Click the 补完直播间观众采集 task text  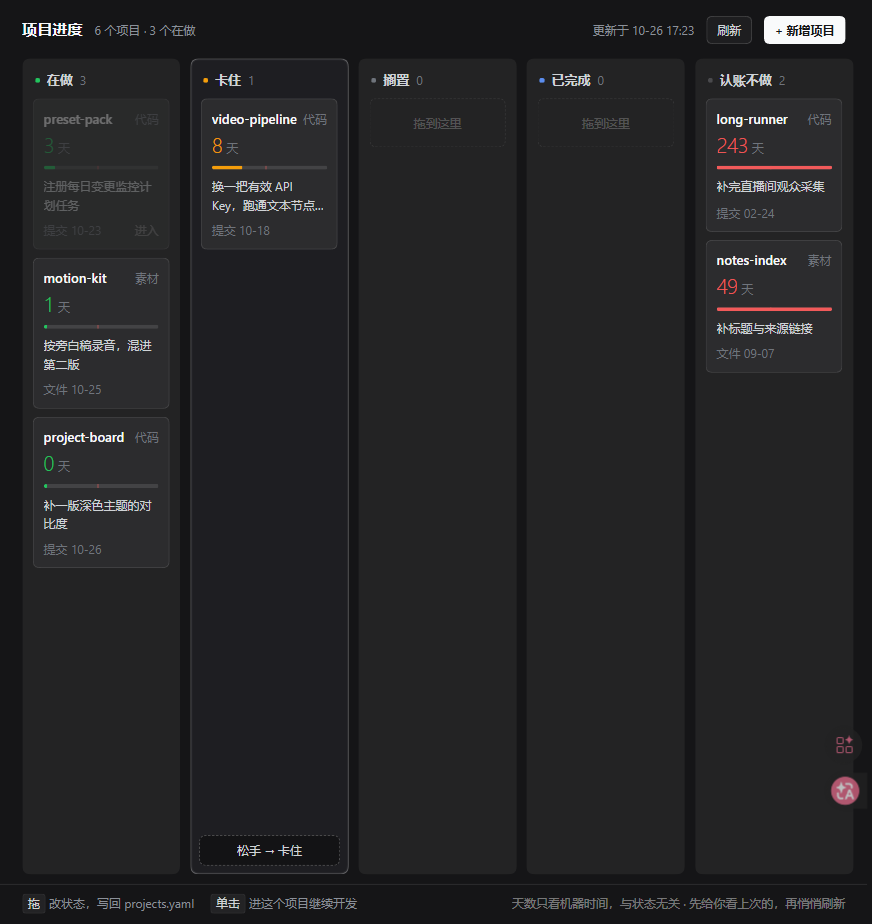coord(771,187)
